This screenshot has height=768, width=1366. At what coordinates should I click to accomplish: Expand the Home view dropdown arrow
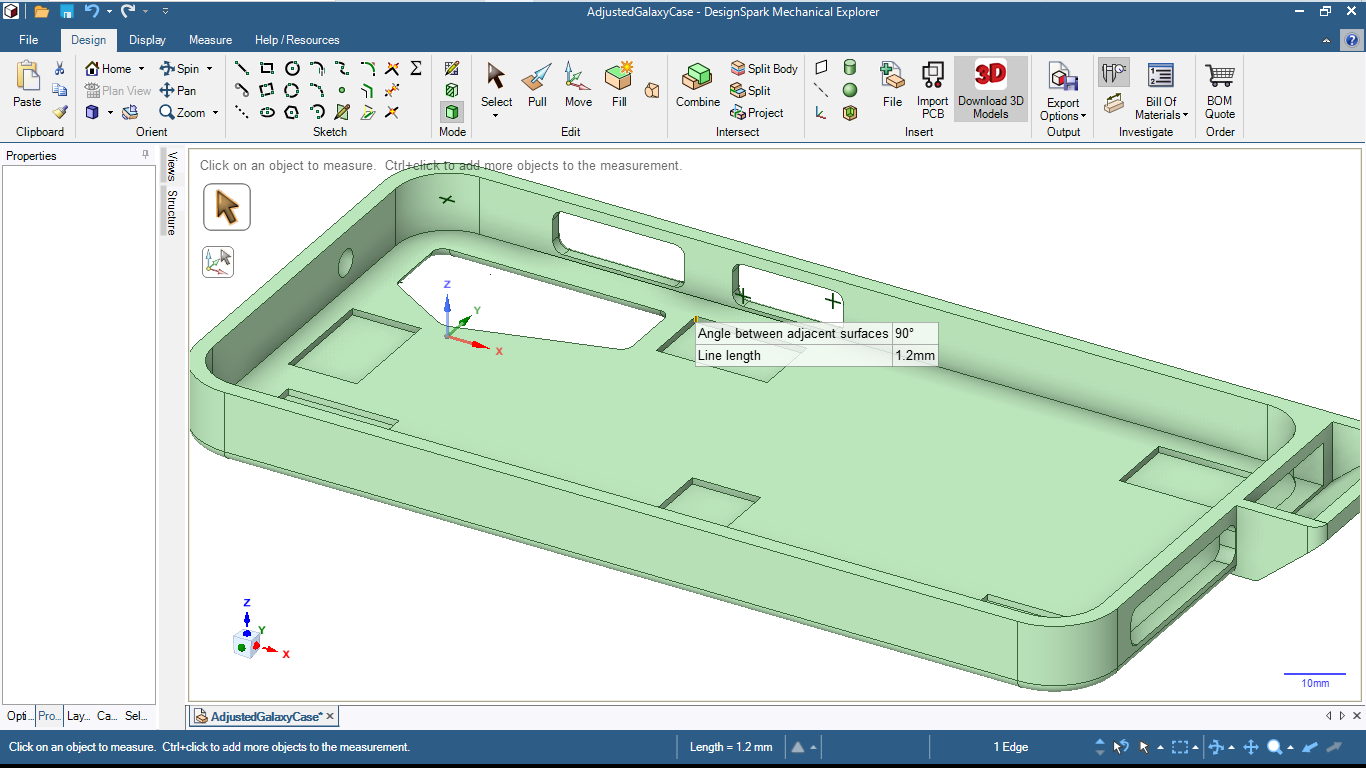coord(141,68)
